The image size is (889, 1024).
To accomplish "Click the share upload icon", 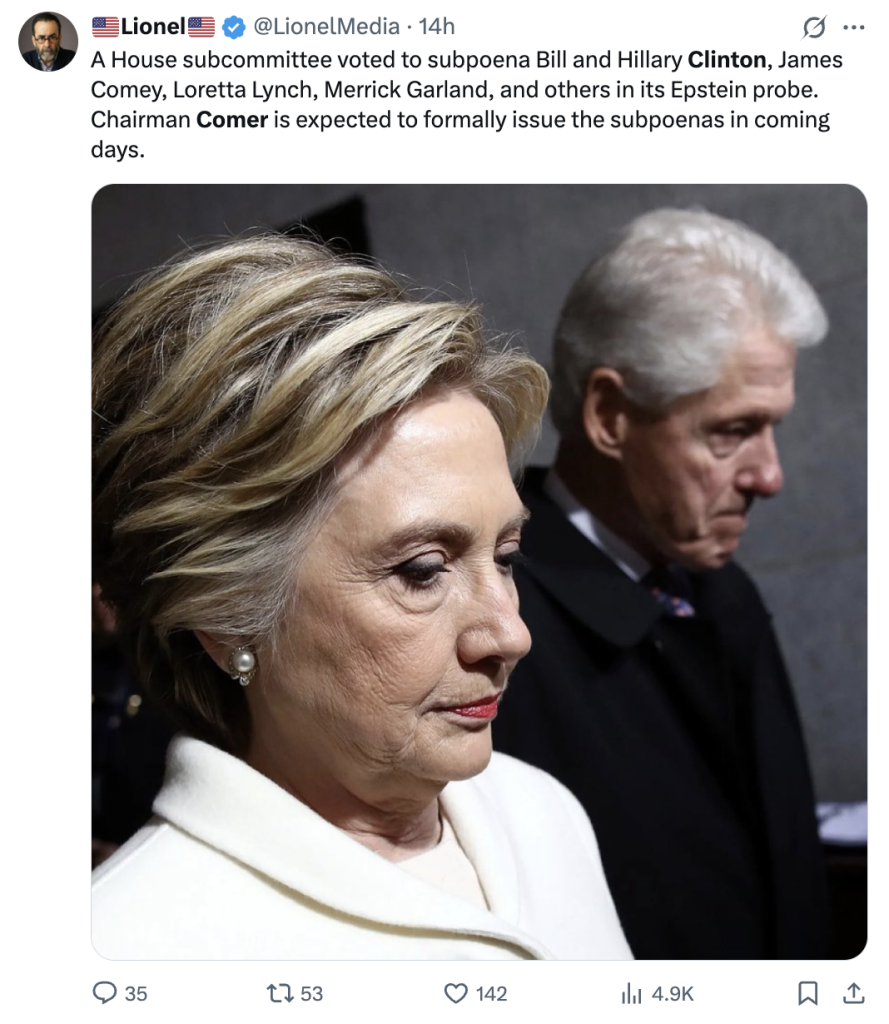I will 853,993.
